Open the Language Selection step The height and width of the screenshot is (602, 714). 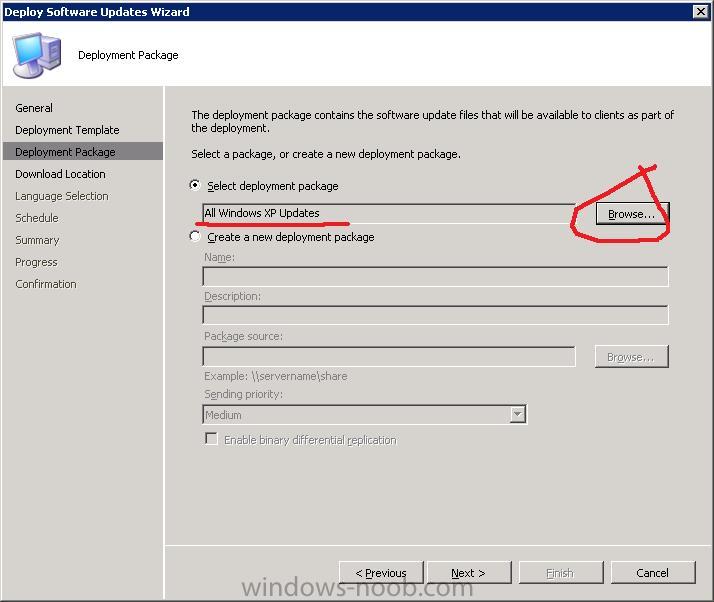tap(62, 196)
